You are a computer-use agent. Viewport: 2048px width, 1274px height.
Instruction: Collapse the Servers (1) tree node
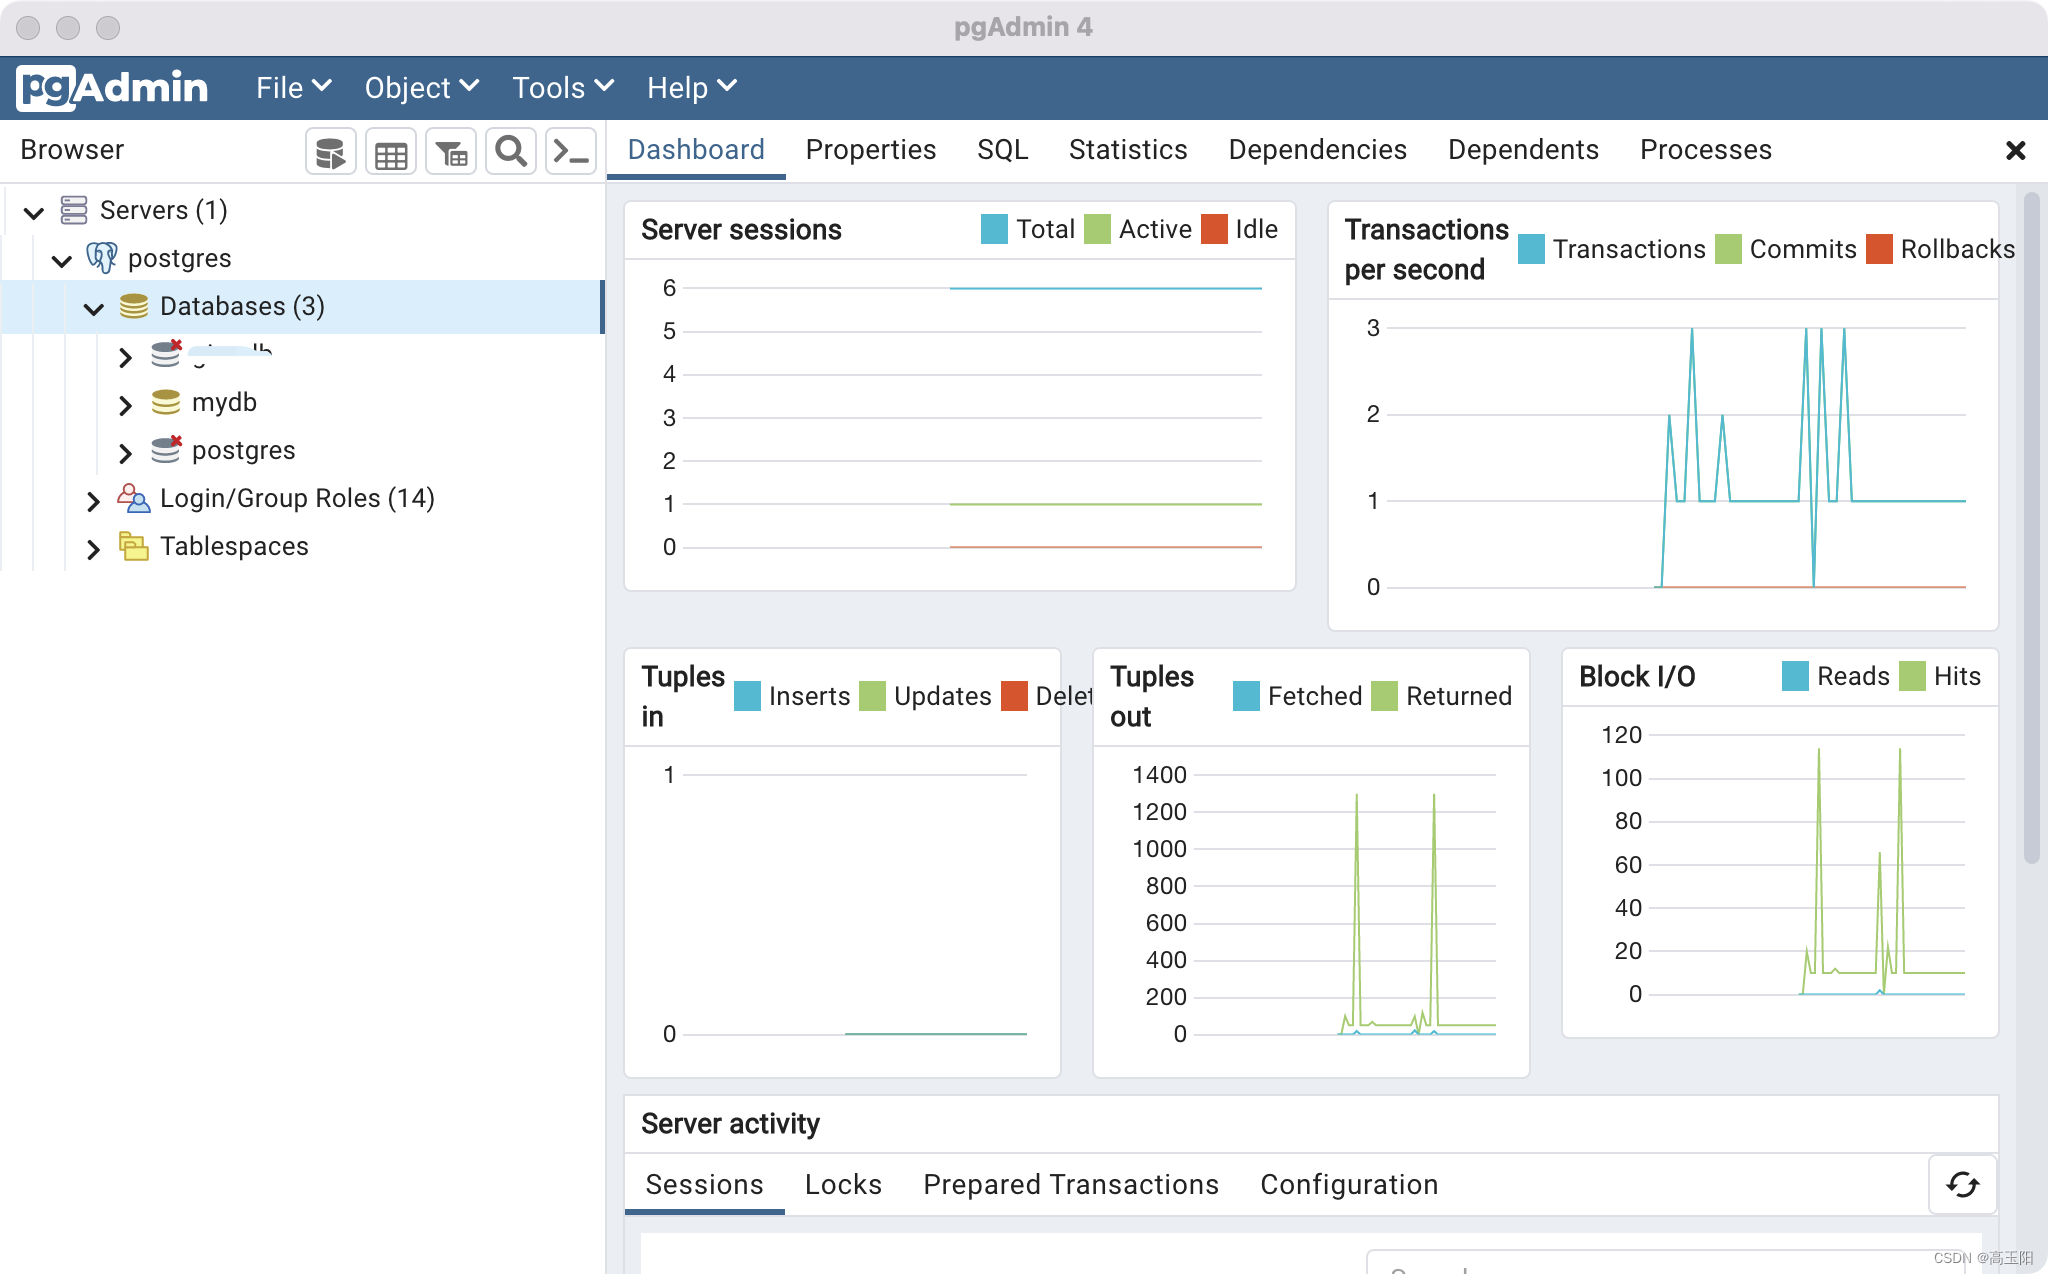coord(34,212)
